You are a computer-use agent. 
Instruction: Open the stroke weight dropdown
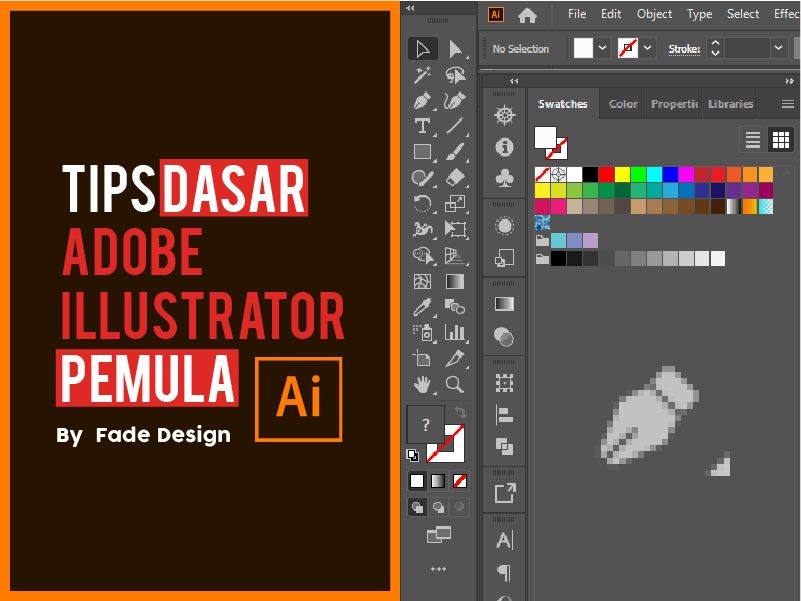(x=778, y=48)
